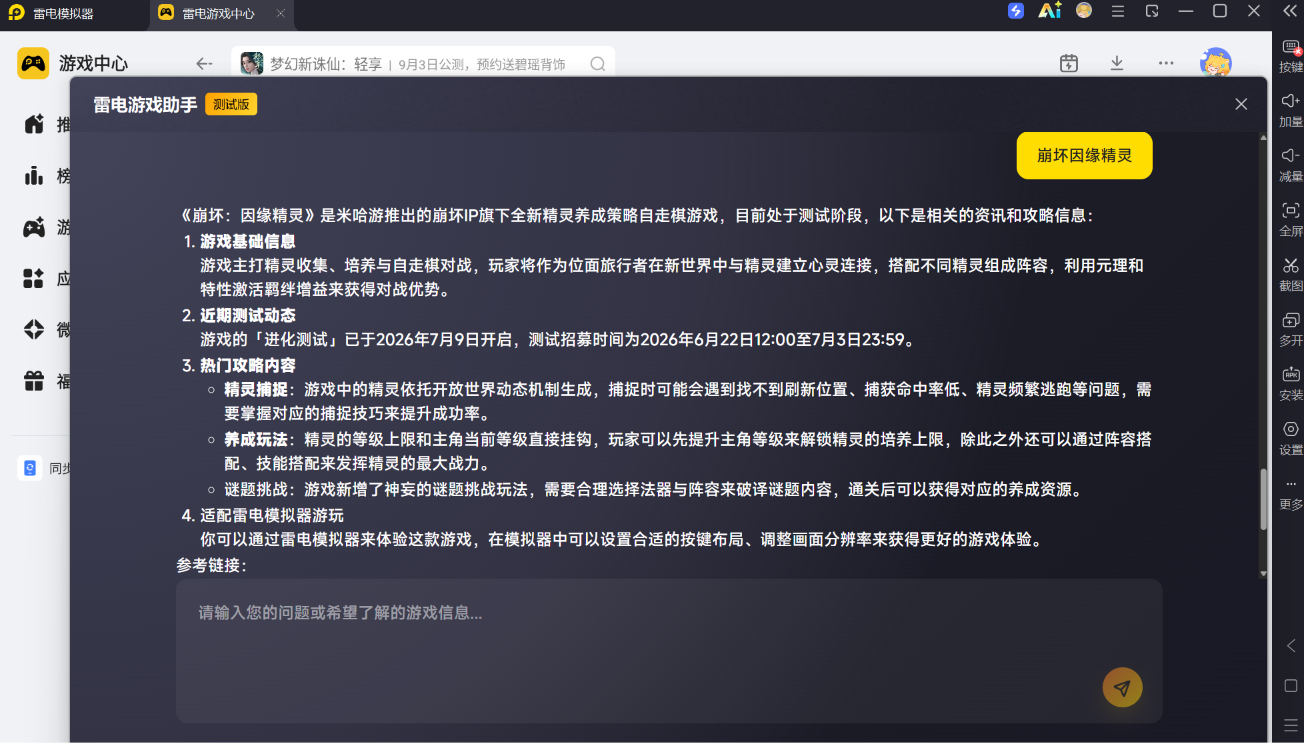
Task: Open the apps grid icon in left sidebar
Action: click(34, 278)
